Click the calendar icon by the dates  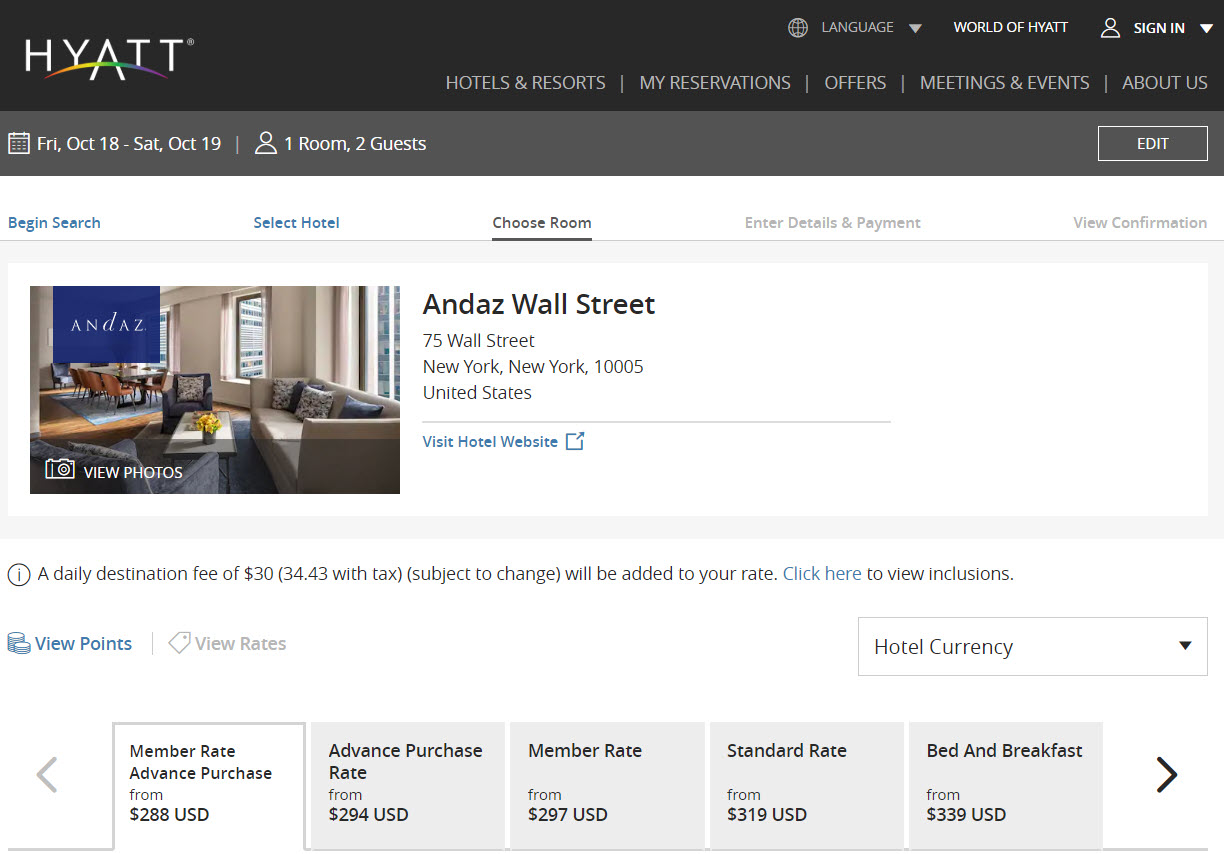(x=19, y=143)
